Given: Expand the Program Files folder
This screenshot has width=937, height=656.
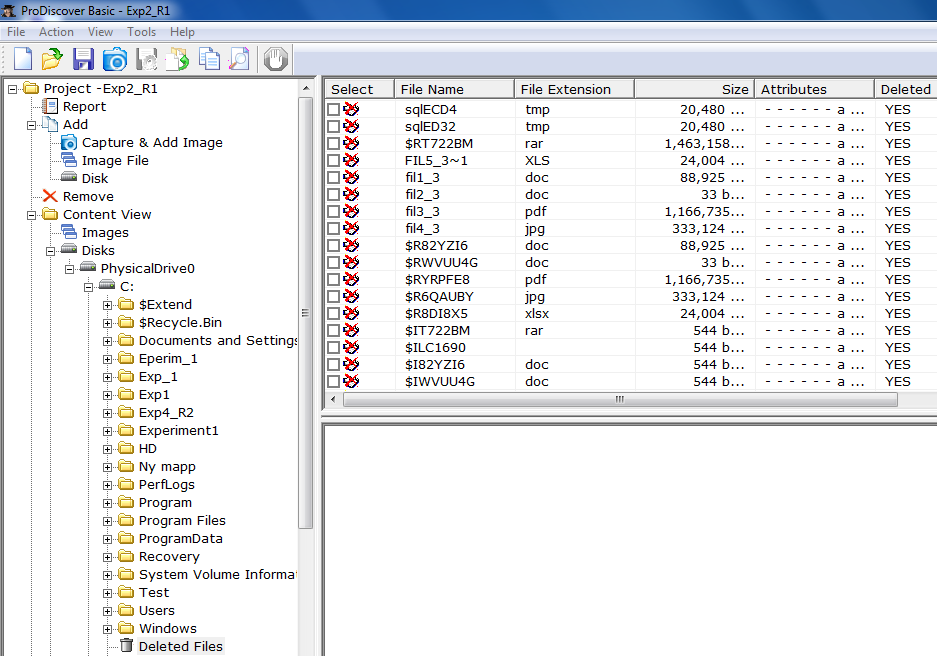Looking at the screenshot, I should [108, 521].
